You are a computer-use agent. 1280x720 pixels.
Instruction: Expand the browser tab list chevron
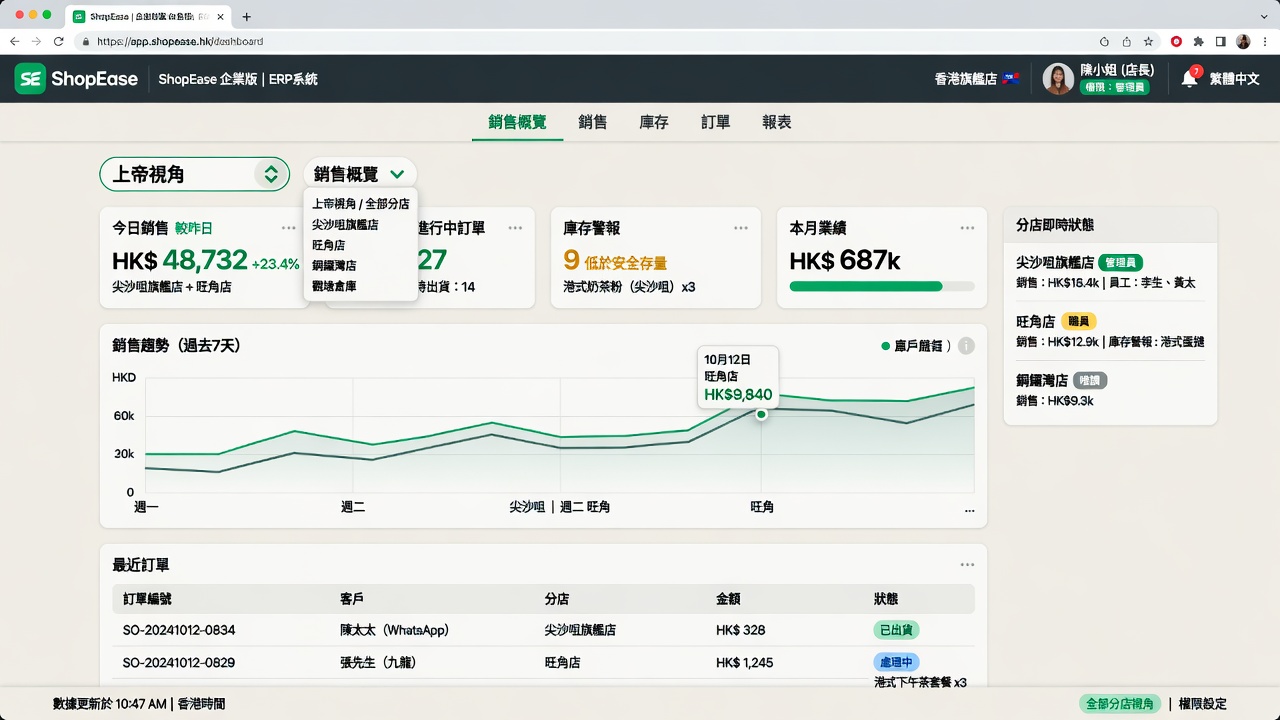pos(1264,16)
